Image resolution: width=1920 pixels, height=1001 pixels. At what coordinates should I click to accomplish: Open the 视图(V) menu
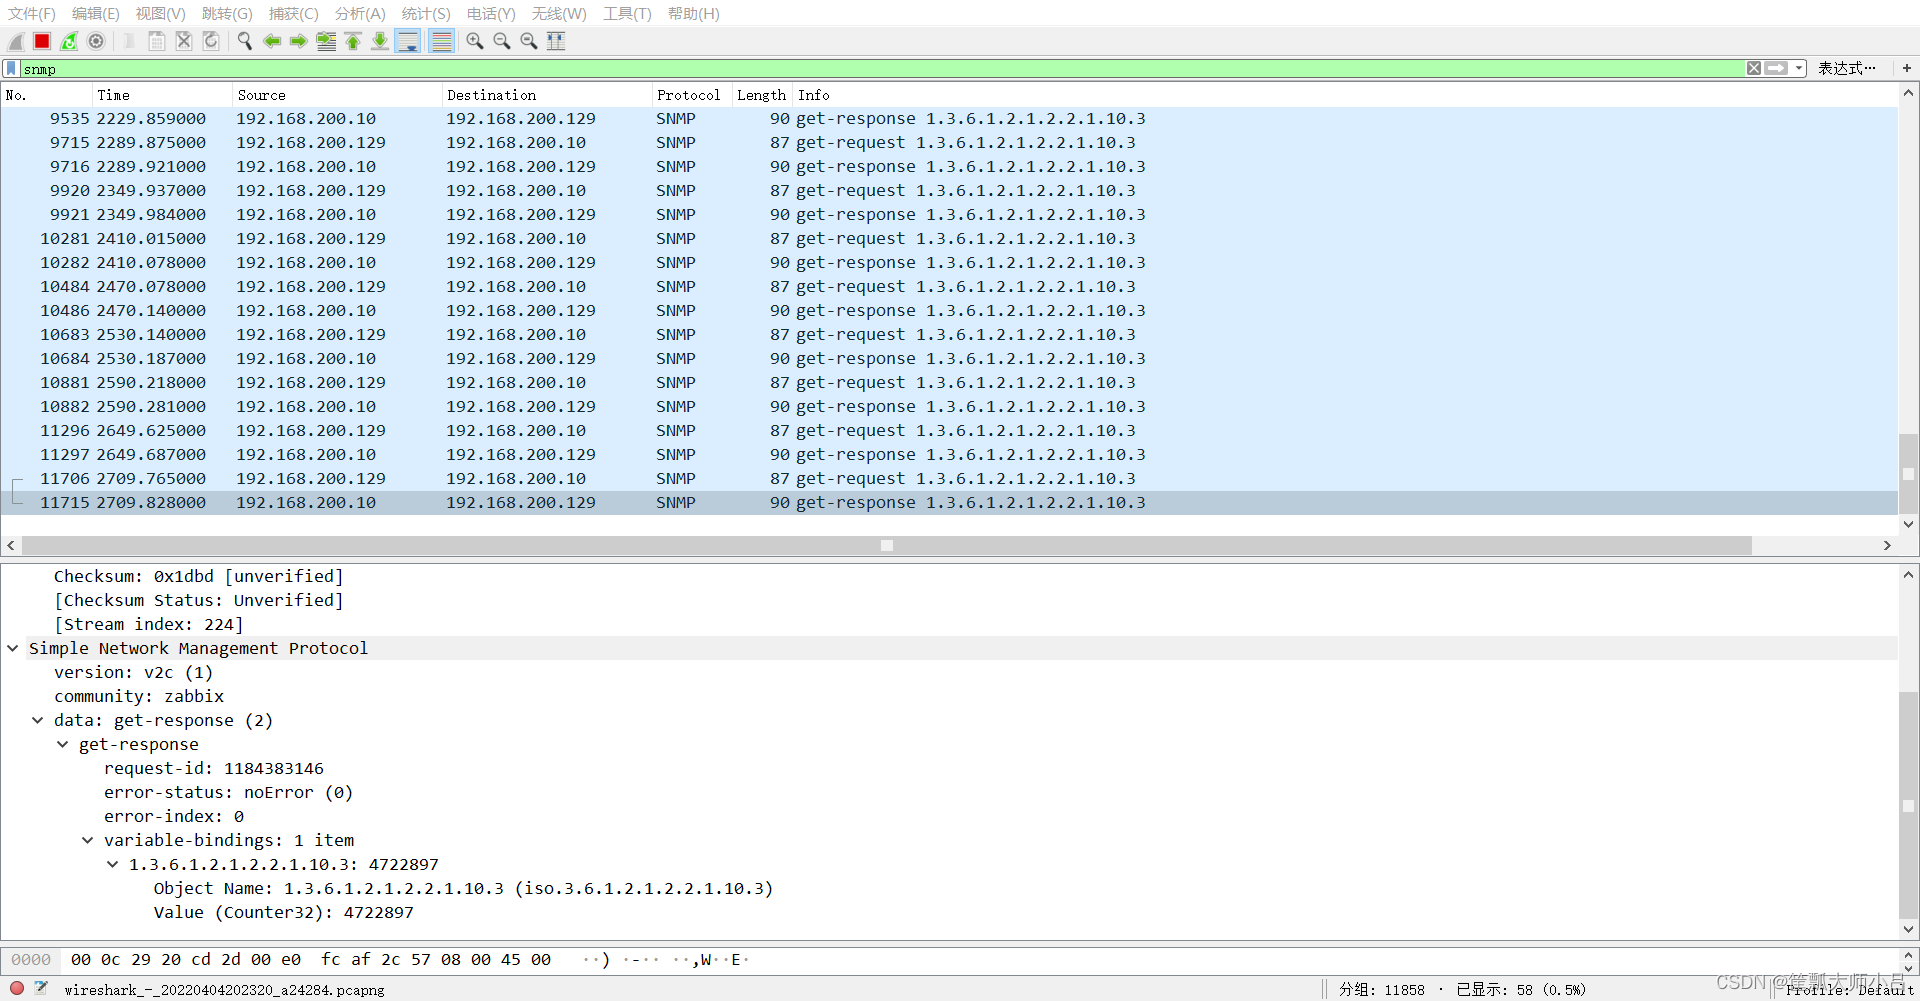[161, 13]
